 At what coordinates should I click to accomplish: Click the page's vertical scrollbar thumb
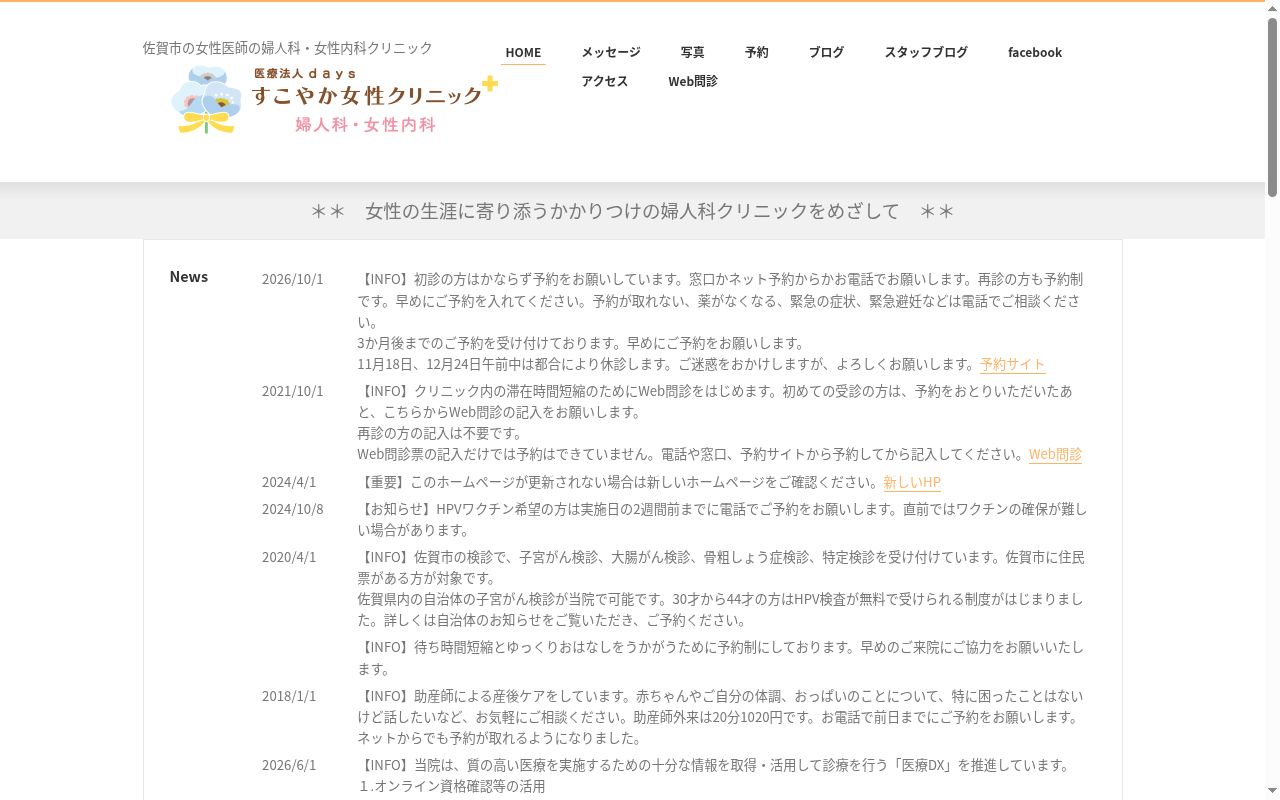(1272, 107)
